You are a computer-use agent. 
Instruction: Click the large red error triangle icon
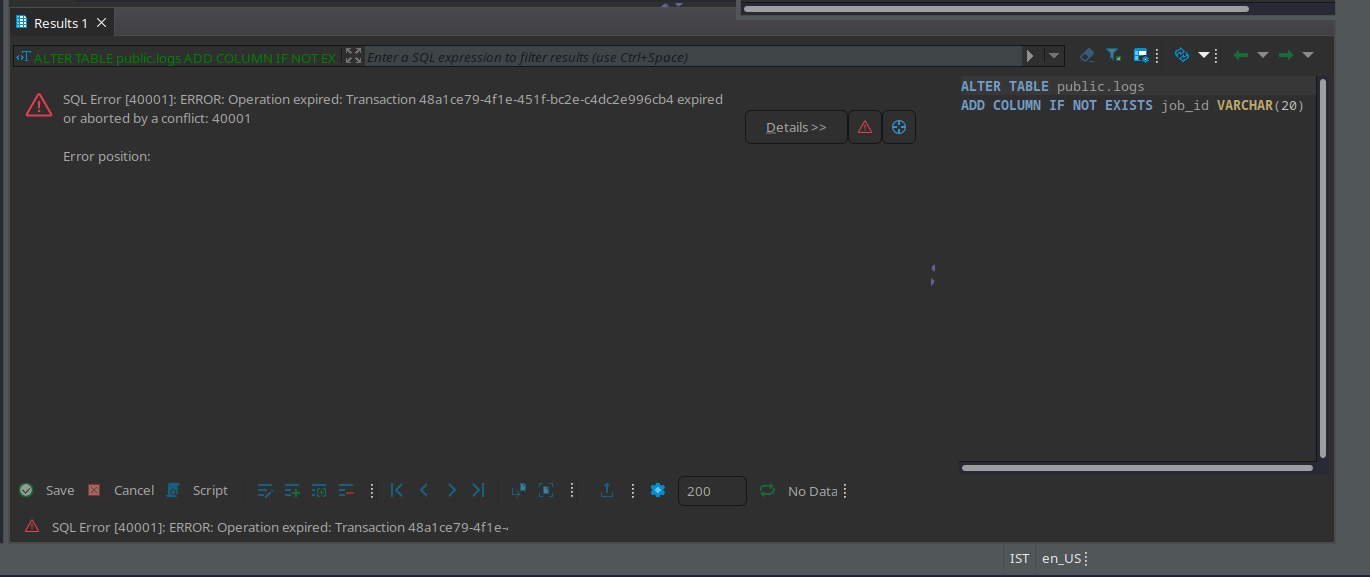pyautogui.click(x=38, y=104)
